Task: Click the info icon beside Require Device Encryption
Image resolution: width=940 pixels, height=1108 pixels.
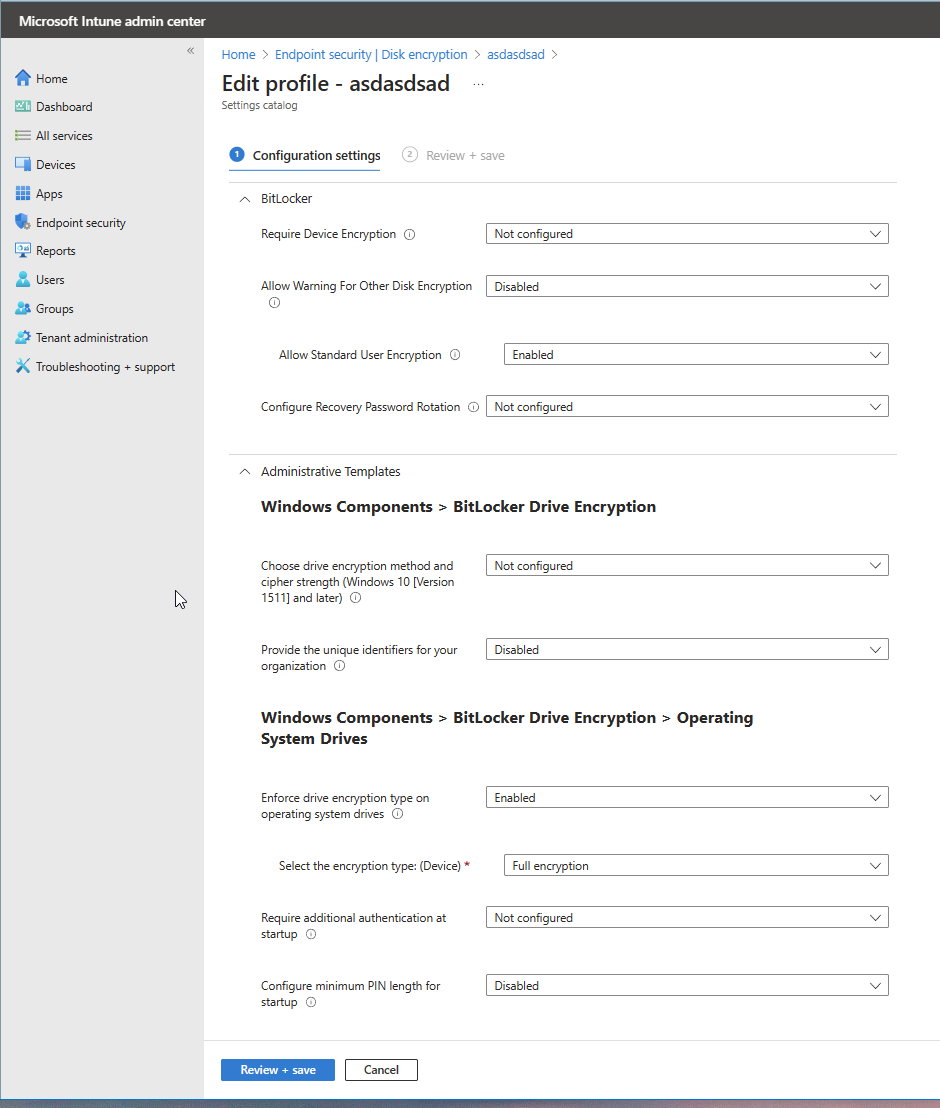Action: pyautogui.click(x=409, y=234)
